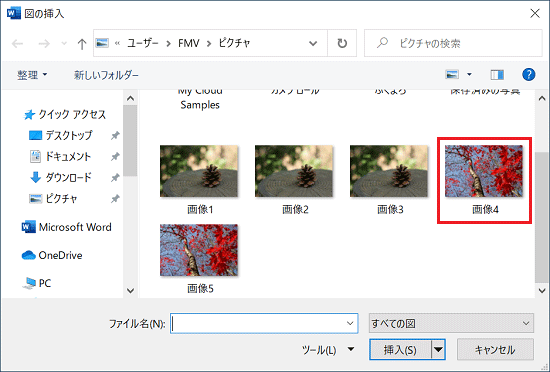Image resolution: width=550 pixels, height=372 pixels.
Task: Click the ピクチャ breadcrumb segment
Action: (x=234, y=43)
